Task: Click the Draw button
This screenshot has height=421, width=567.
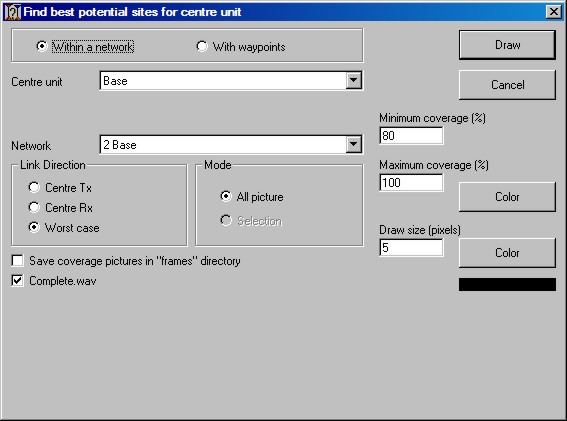Action: (x=507, y=45)
